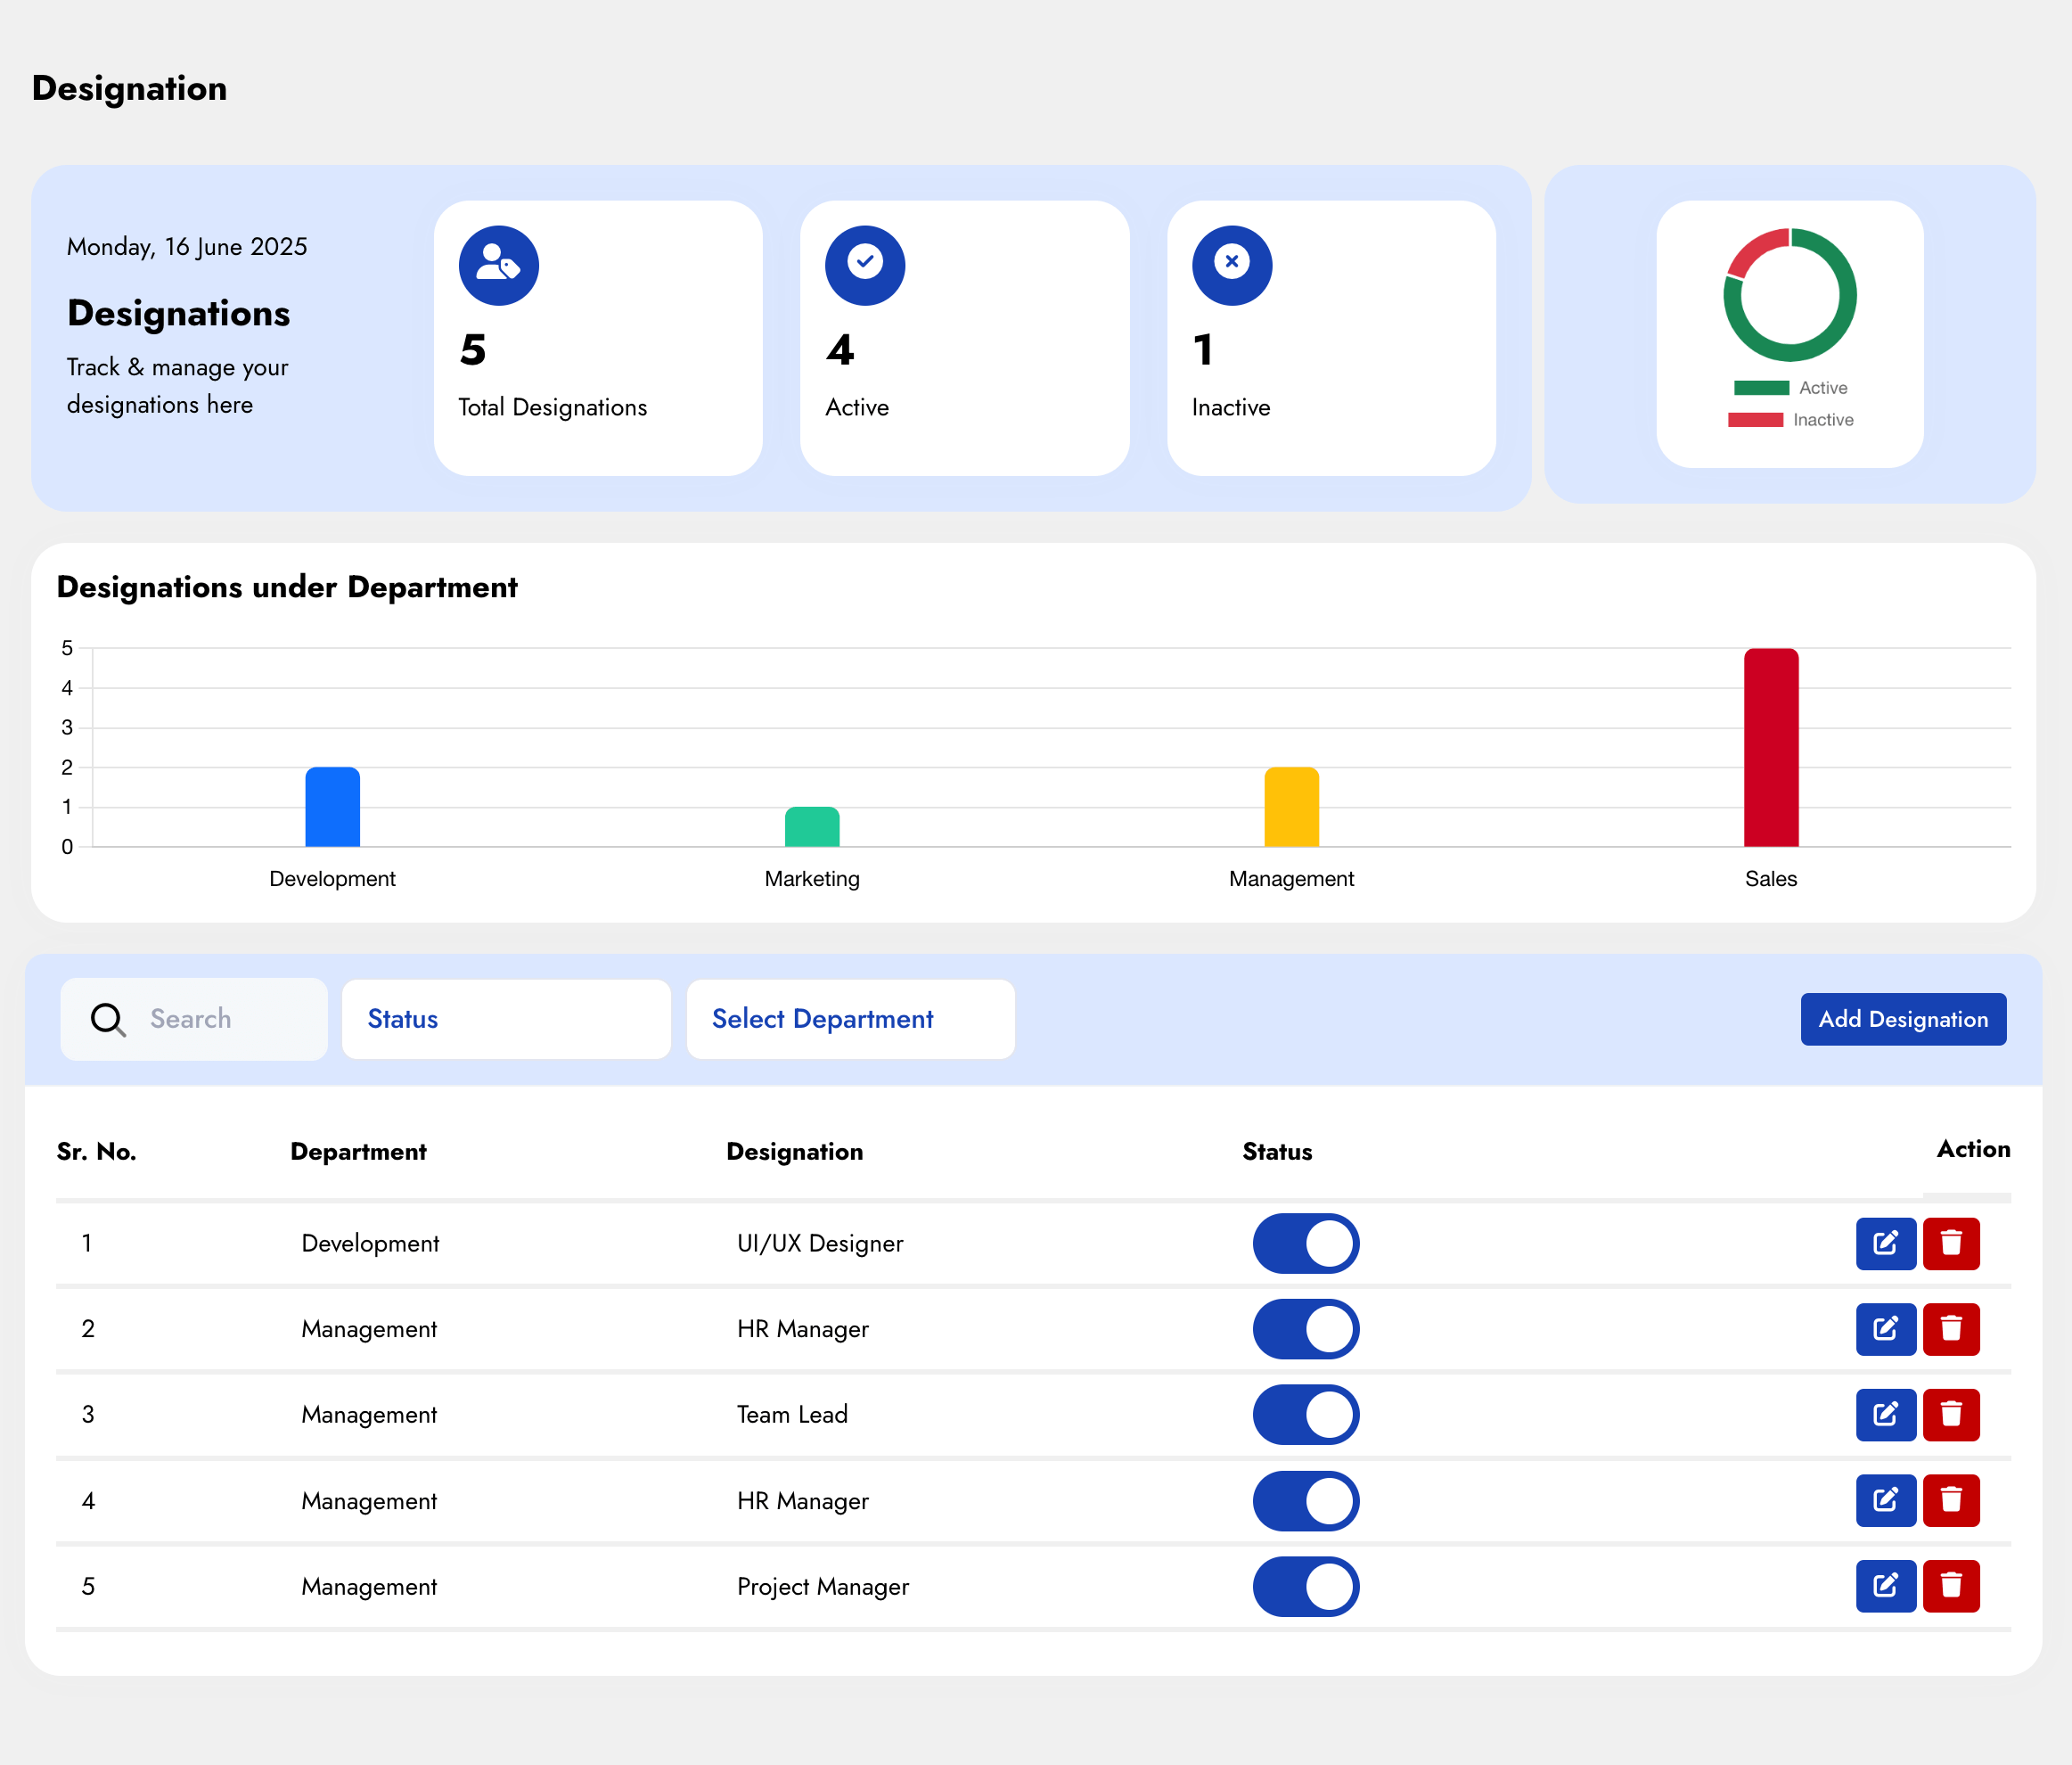This screenshot has height=1765, width=2072.
Task: Delete the UI/UX Designer designation
Action: pos(1950,1243)
